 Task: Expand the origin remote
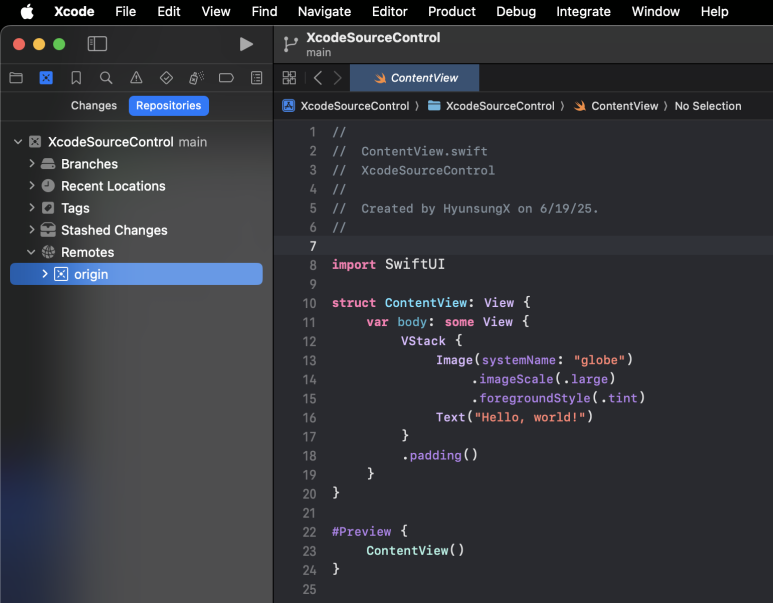coord(45,274)
